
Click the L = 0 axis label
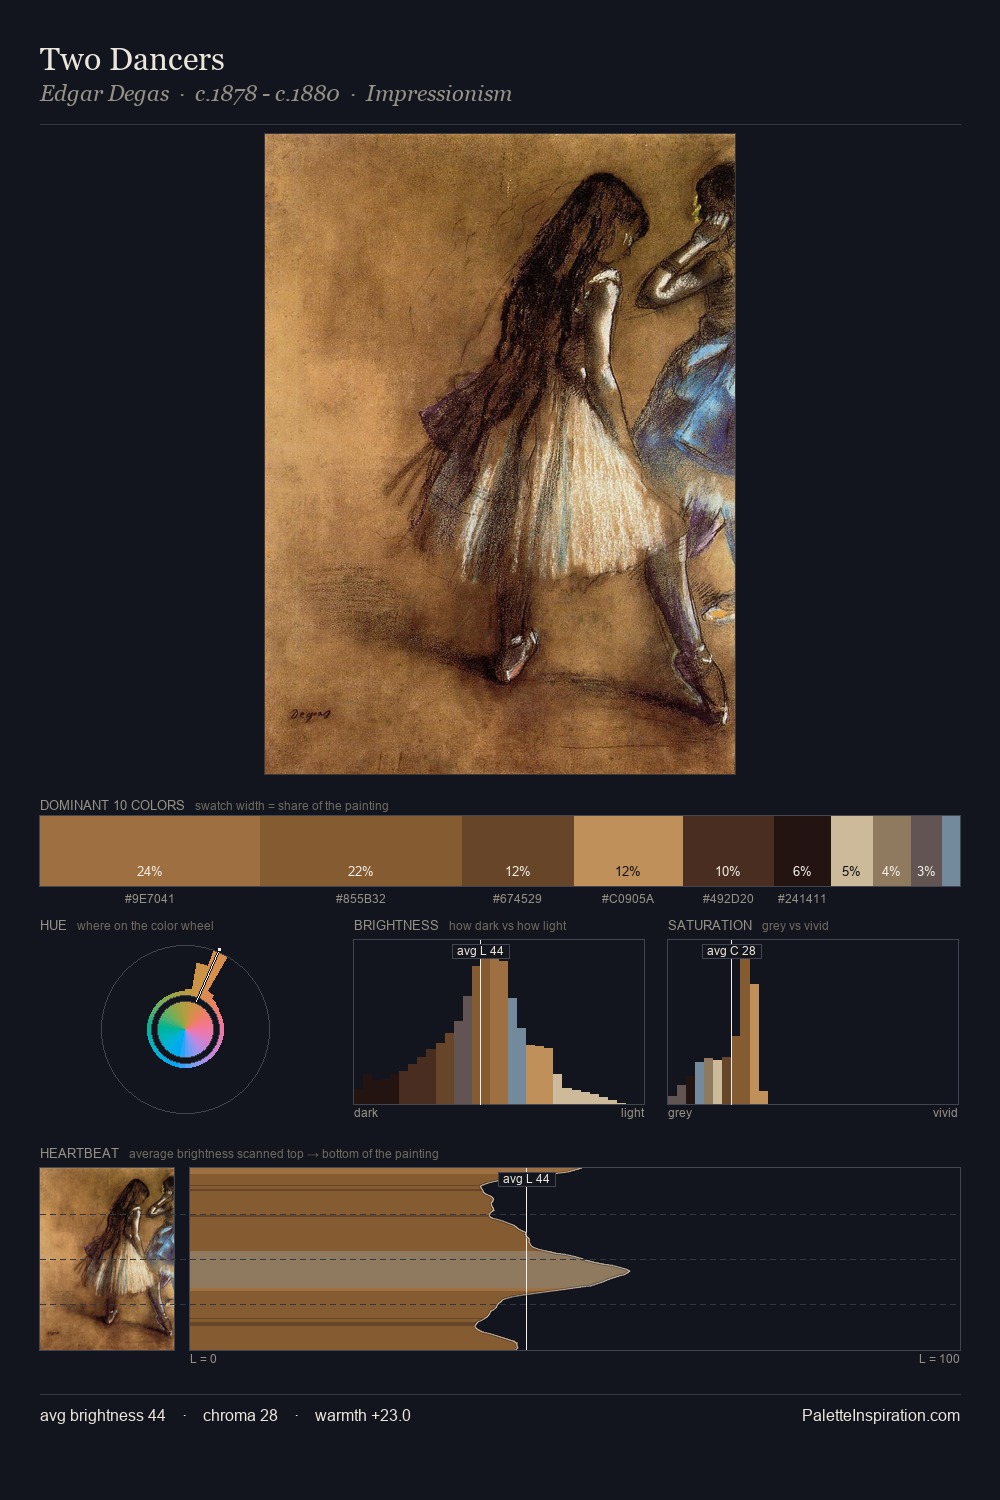[203, 1359]
